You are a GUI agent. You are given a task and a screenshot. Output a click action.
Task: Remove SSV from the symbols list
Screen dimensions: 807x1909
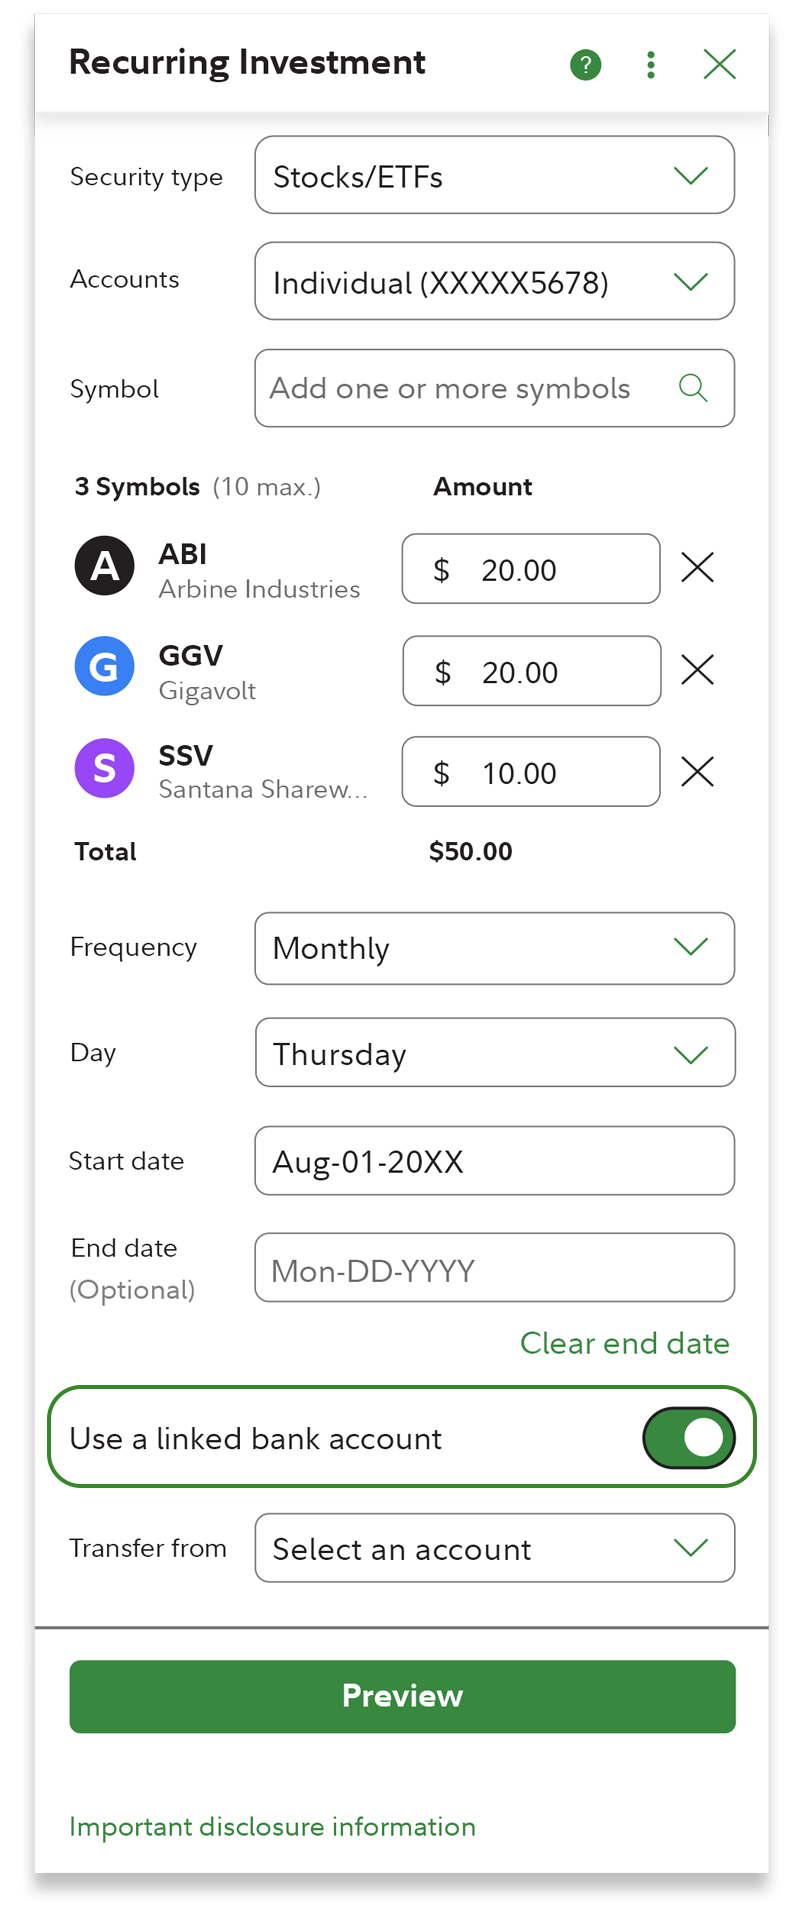pos(697,771)
